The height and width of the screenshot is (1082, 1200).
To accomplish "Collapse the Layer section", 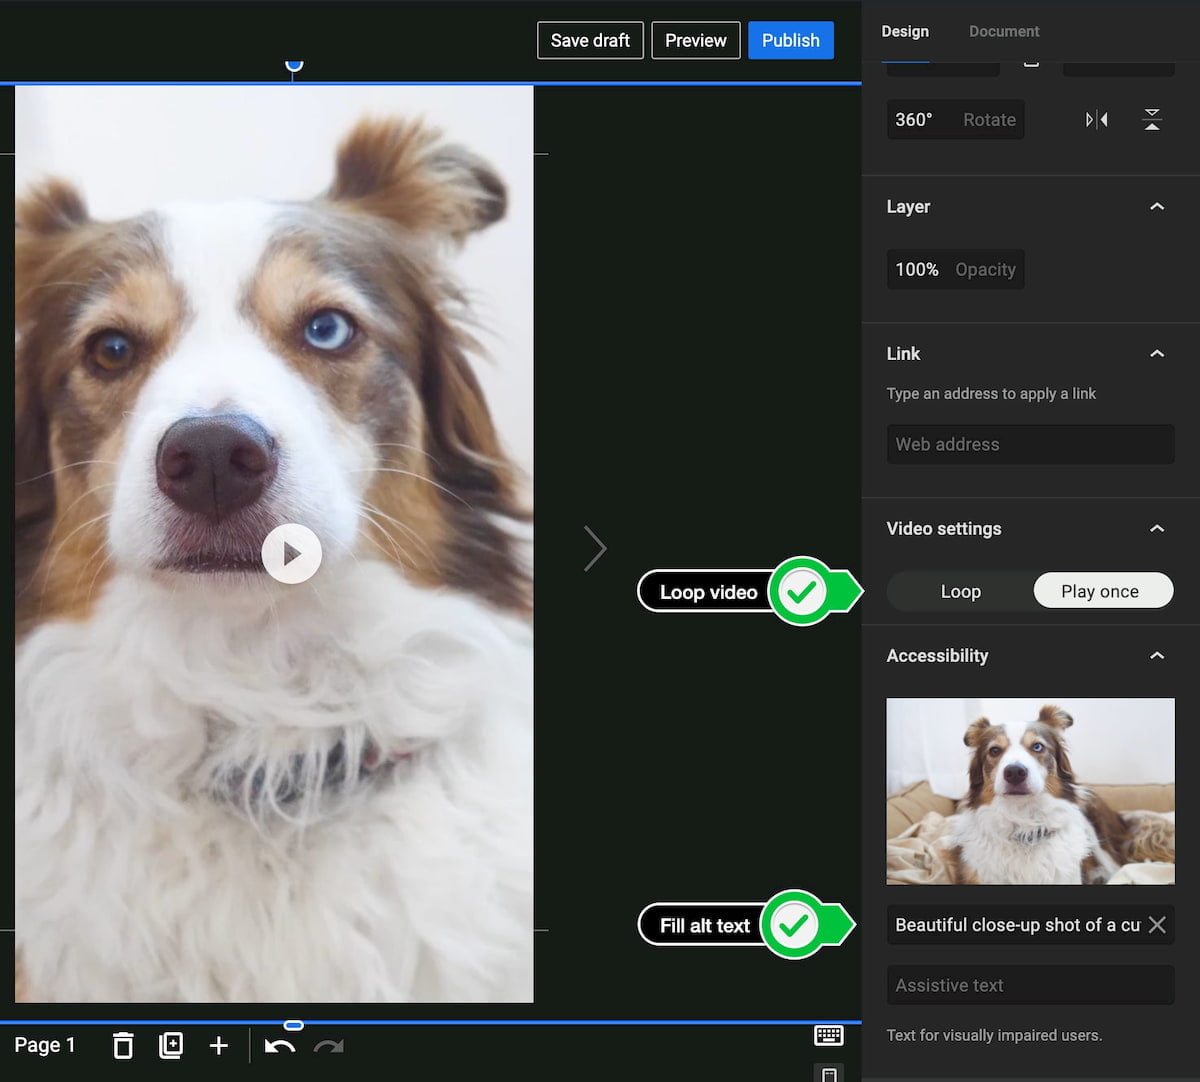I will (x=1157, y=207).
